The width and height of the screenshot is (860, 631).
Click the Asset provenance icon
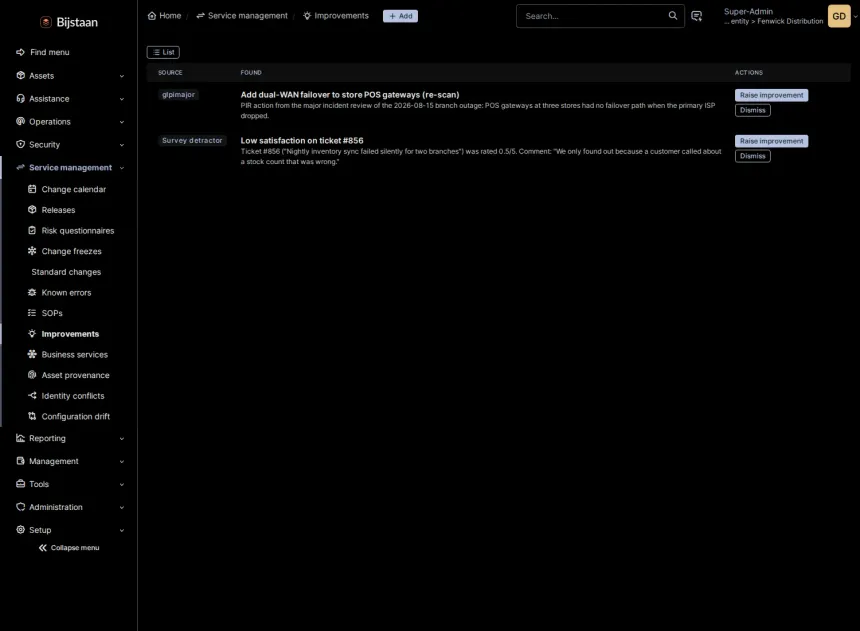32,375
